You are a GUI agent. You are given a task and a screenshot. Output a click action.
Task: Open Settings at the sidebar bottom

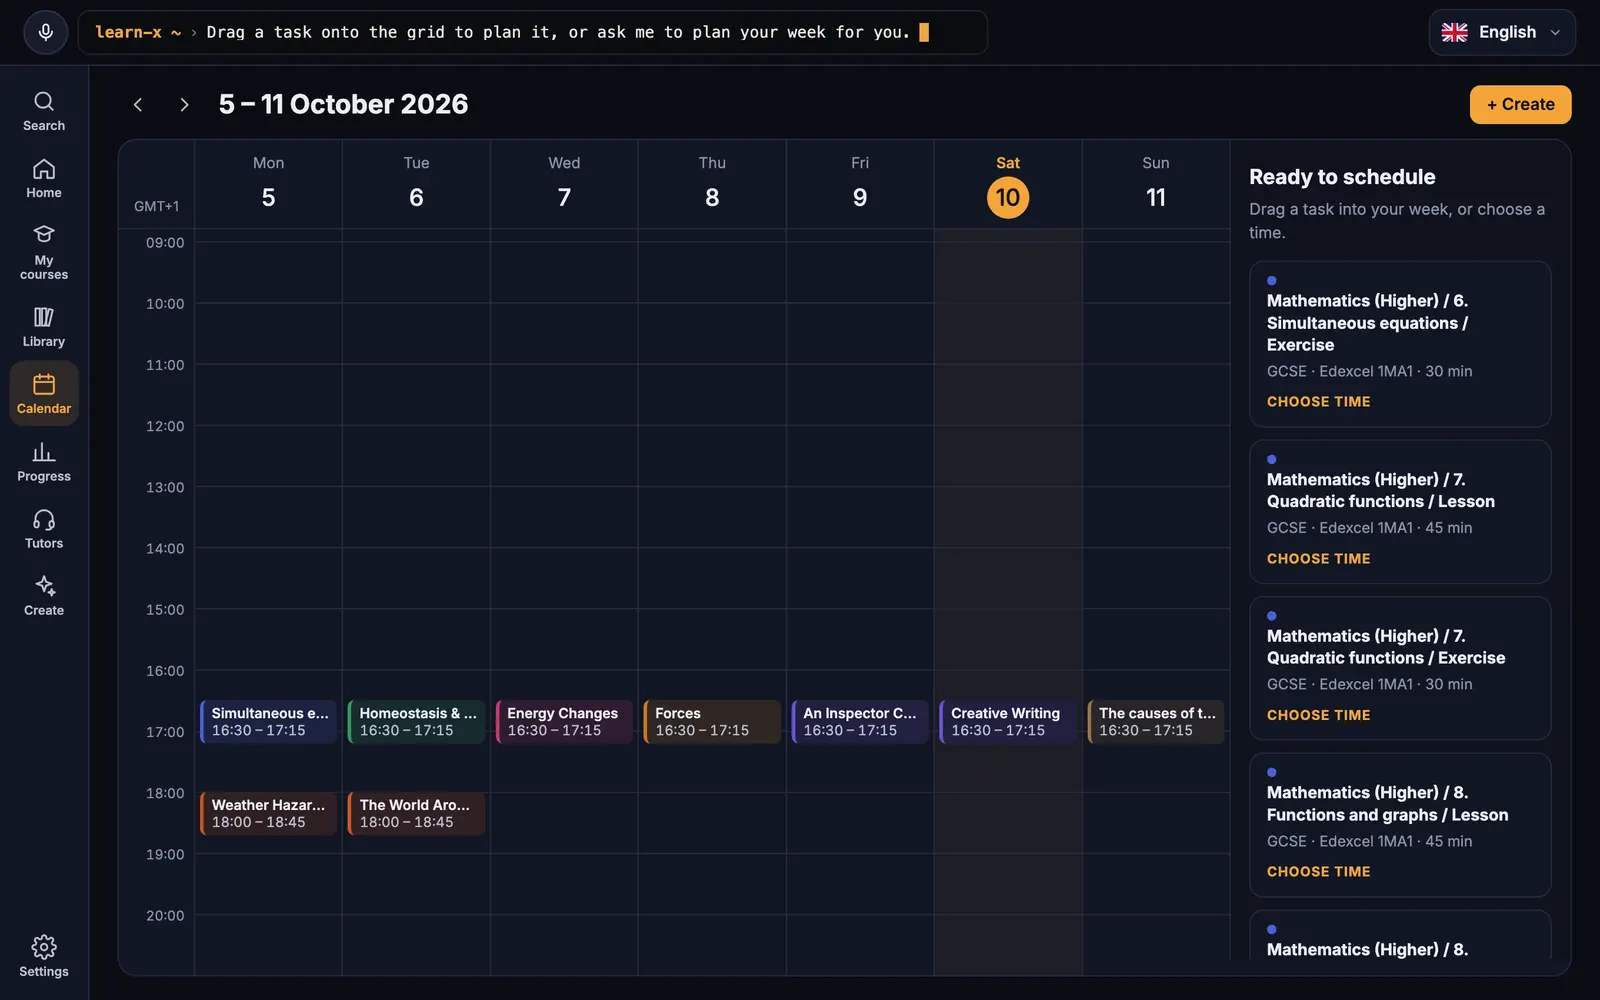pyautogui.click(x=44, y=957)
